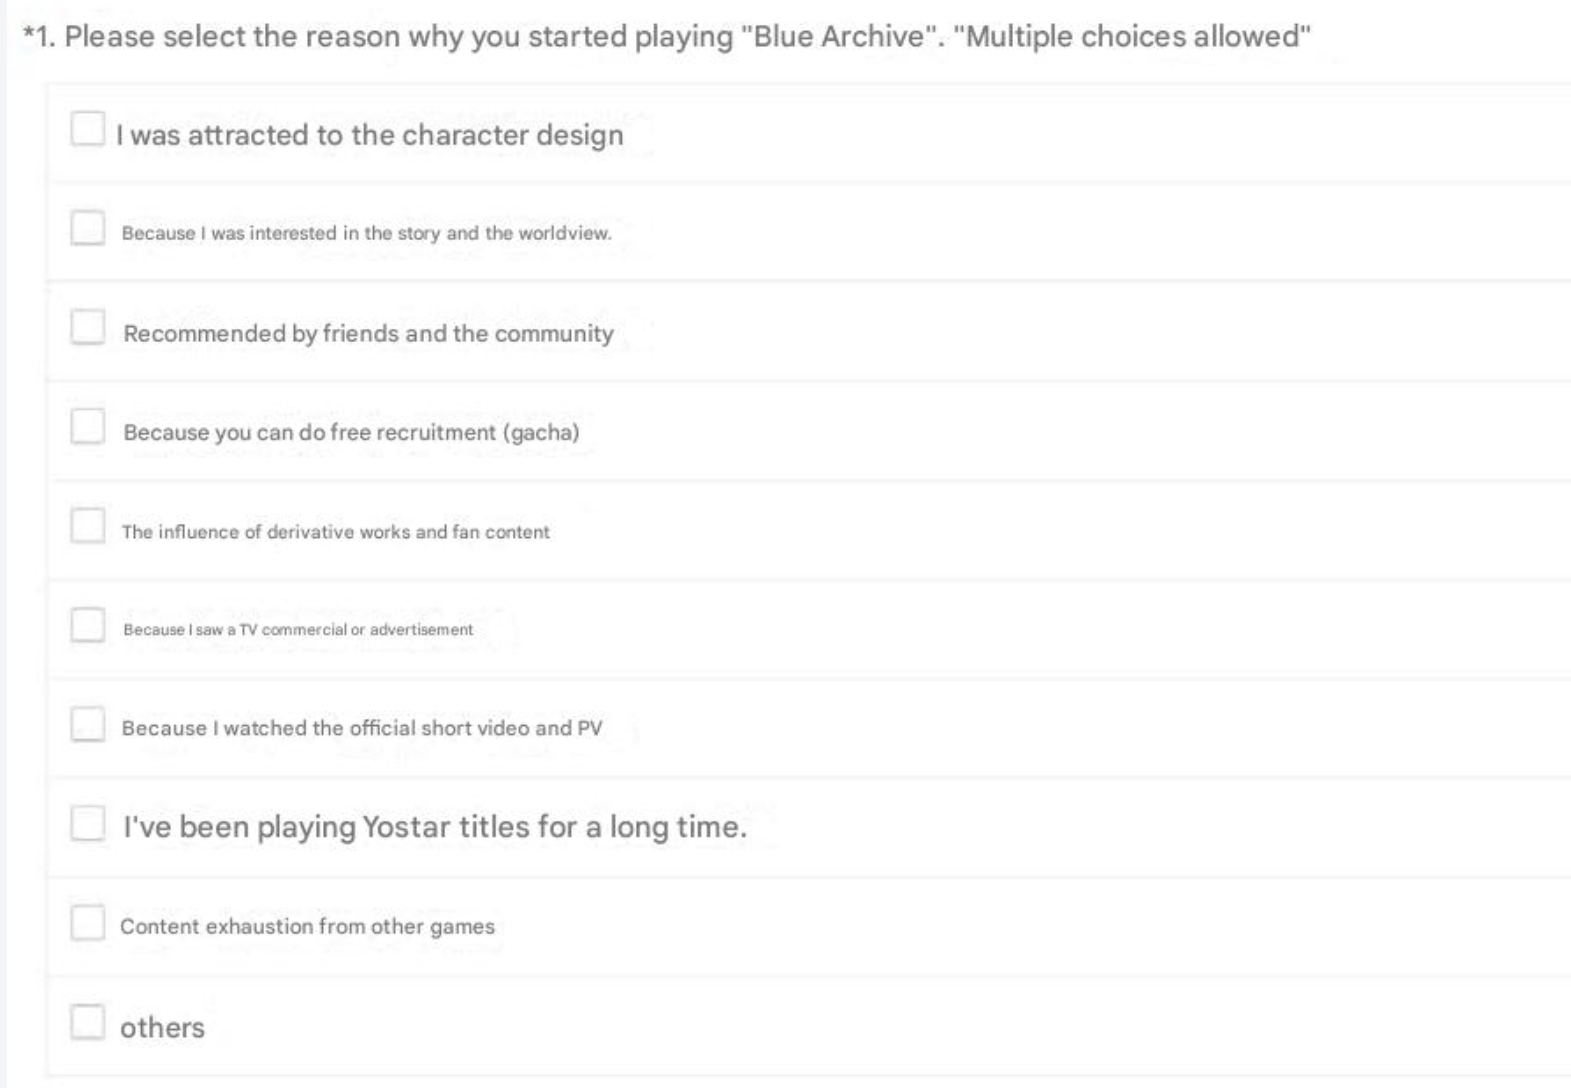Tick the TV commercial or advertisement checkbox

coord(88,625)
